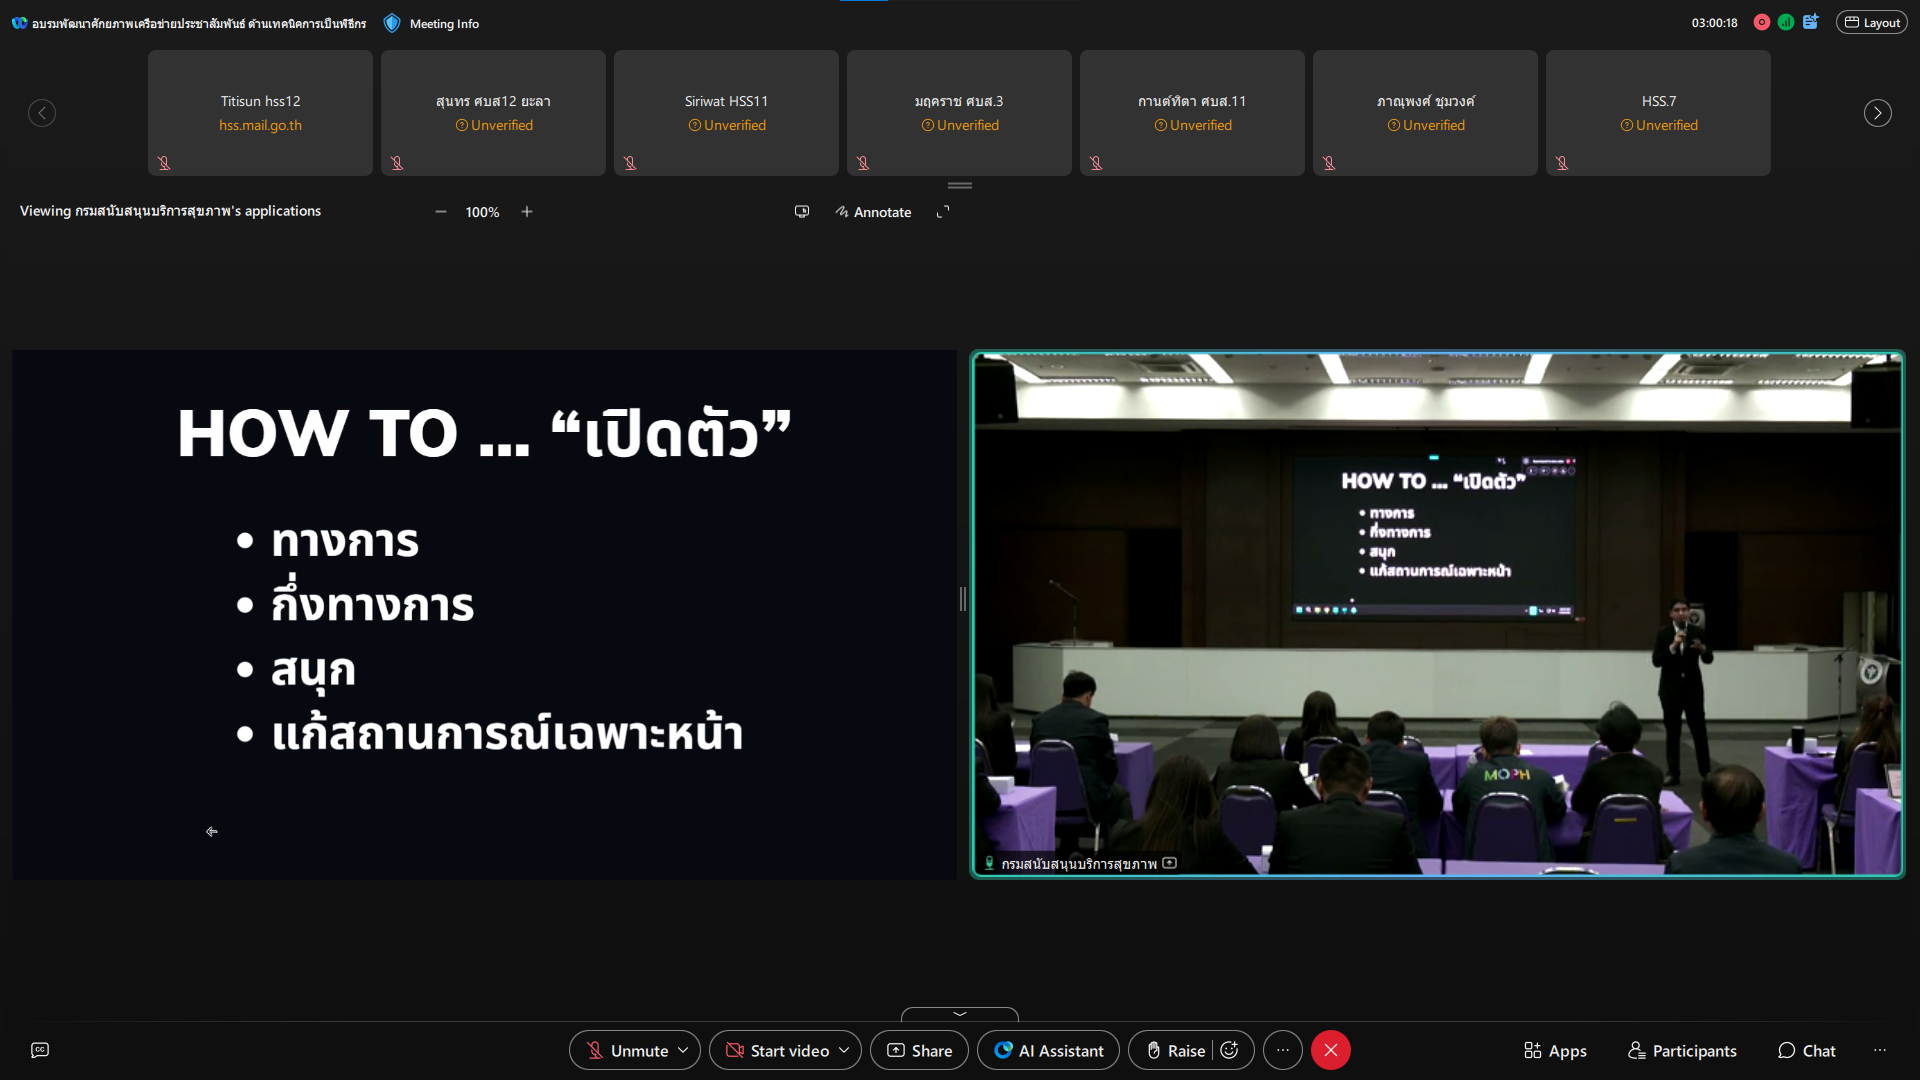Image resolution: width=1920 pixels, height=1080 pixels.
Task: Open the closed captions icon
Action: pyautogui.click(x=40, y=1050)
